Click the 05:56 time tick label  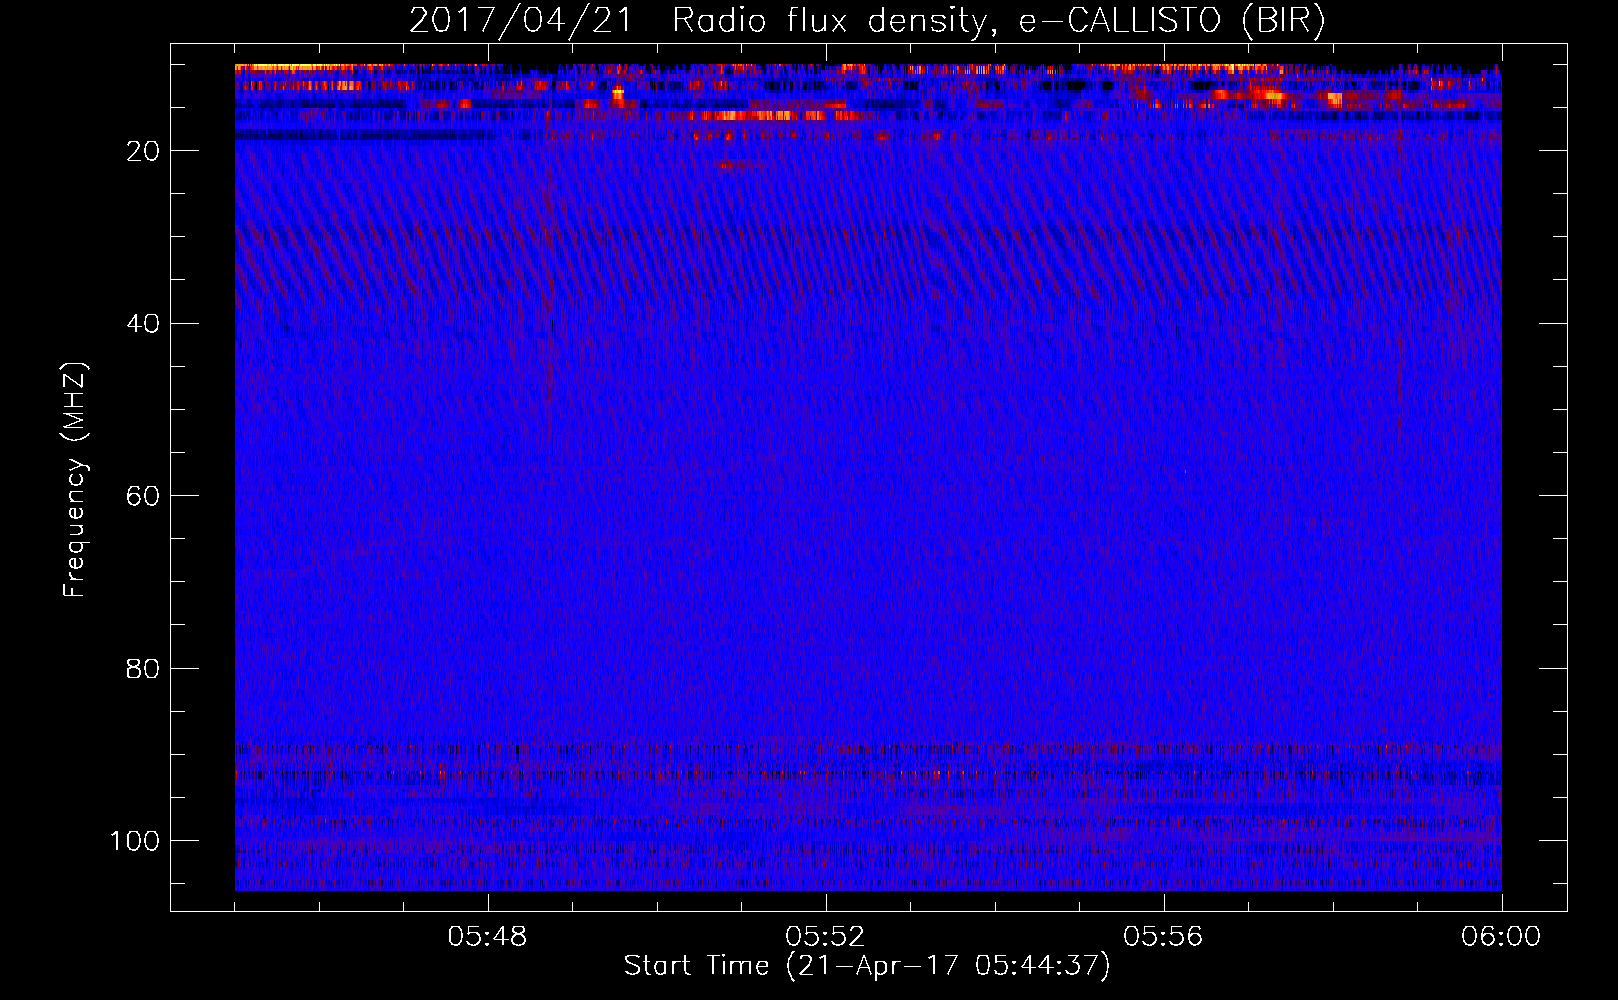[x=1163, y=937]
